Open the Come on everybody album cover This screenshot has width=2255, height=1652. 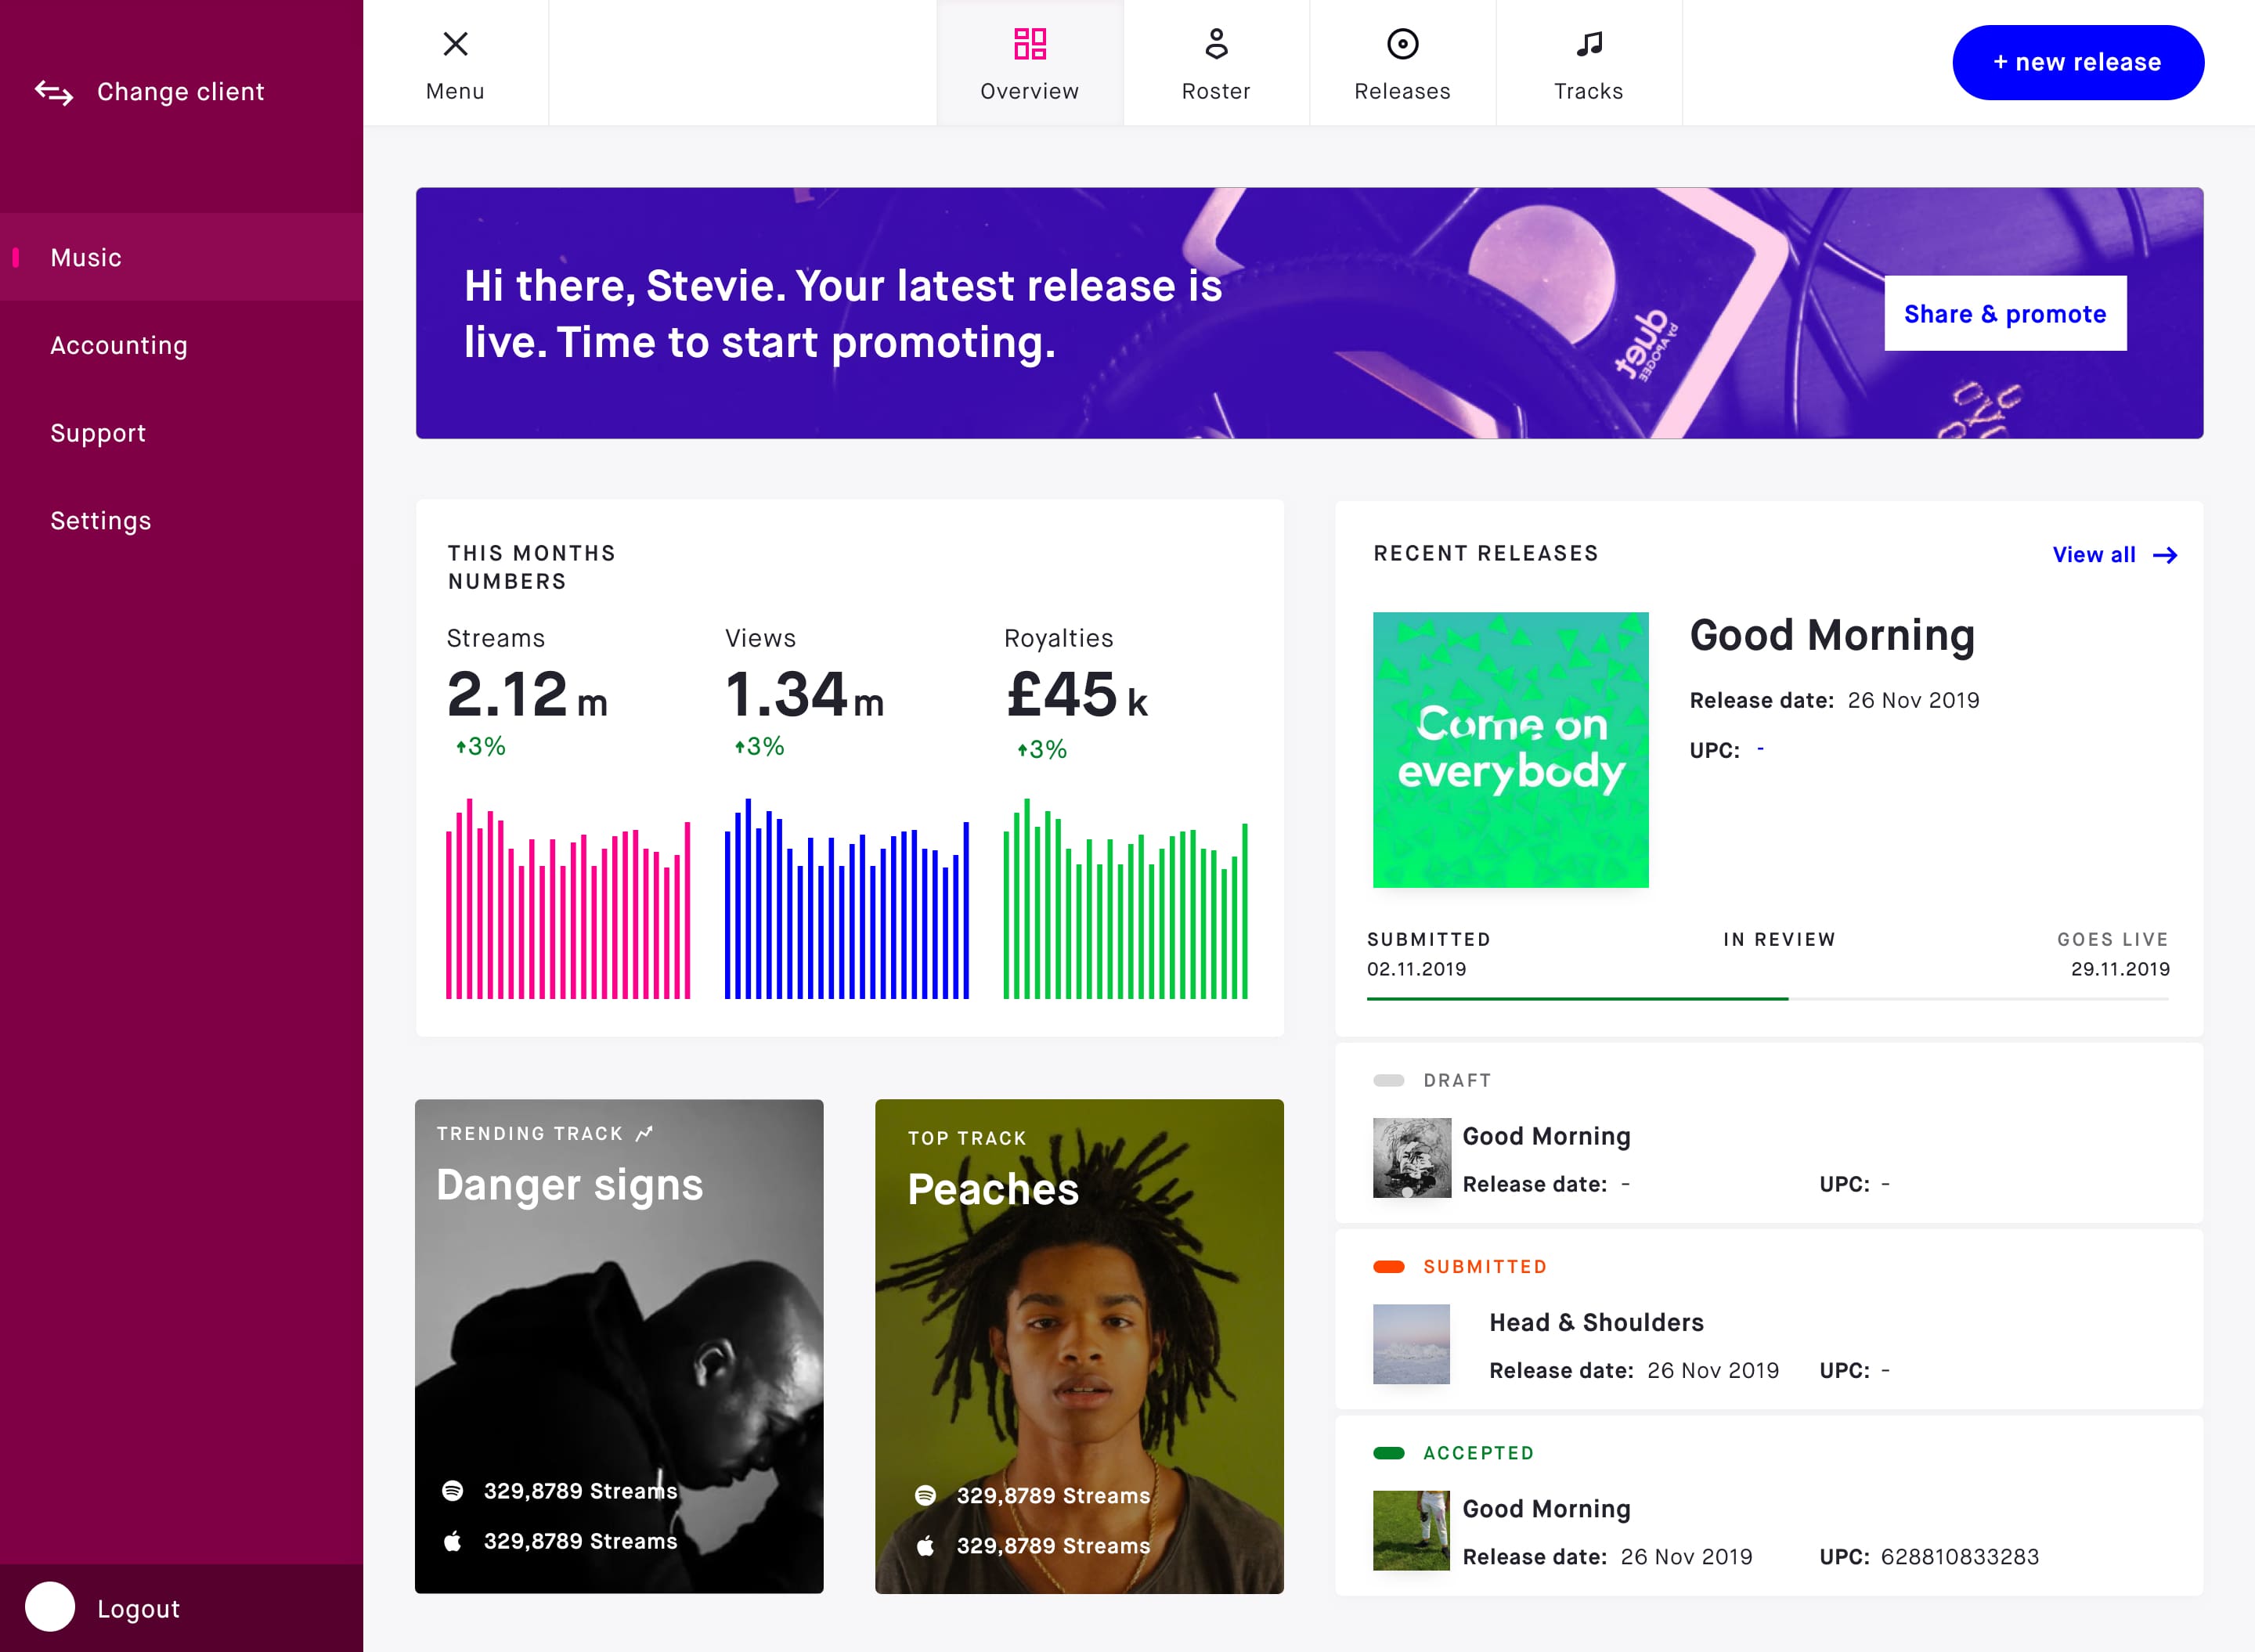[1510, 750]
